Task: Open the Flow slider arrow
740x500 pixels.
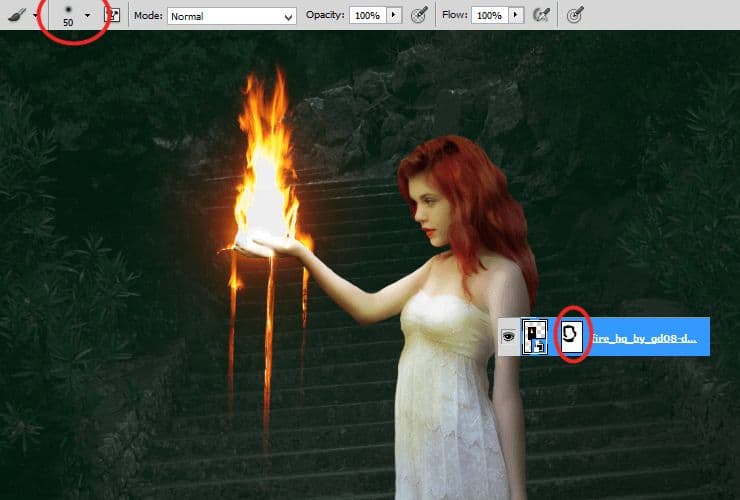Action: tap(516, 16)
